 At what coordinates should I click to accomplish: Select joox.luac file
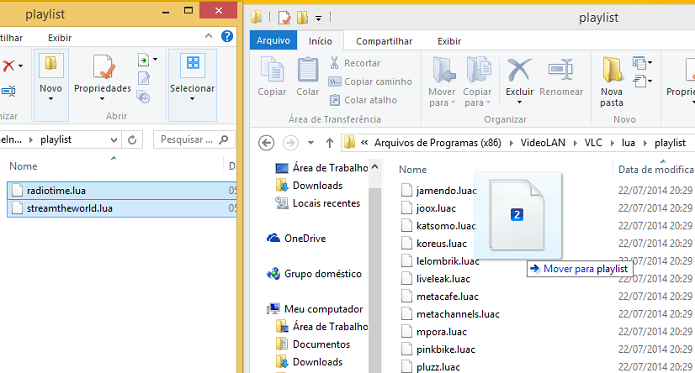pos(429,208)
